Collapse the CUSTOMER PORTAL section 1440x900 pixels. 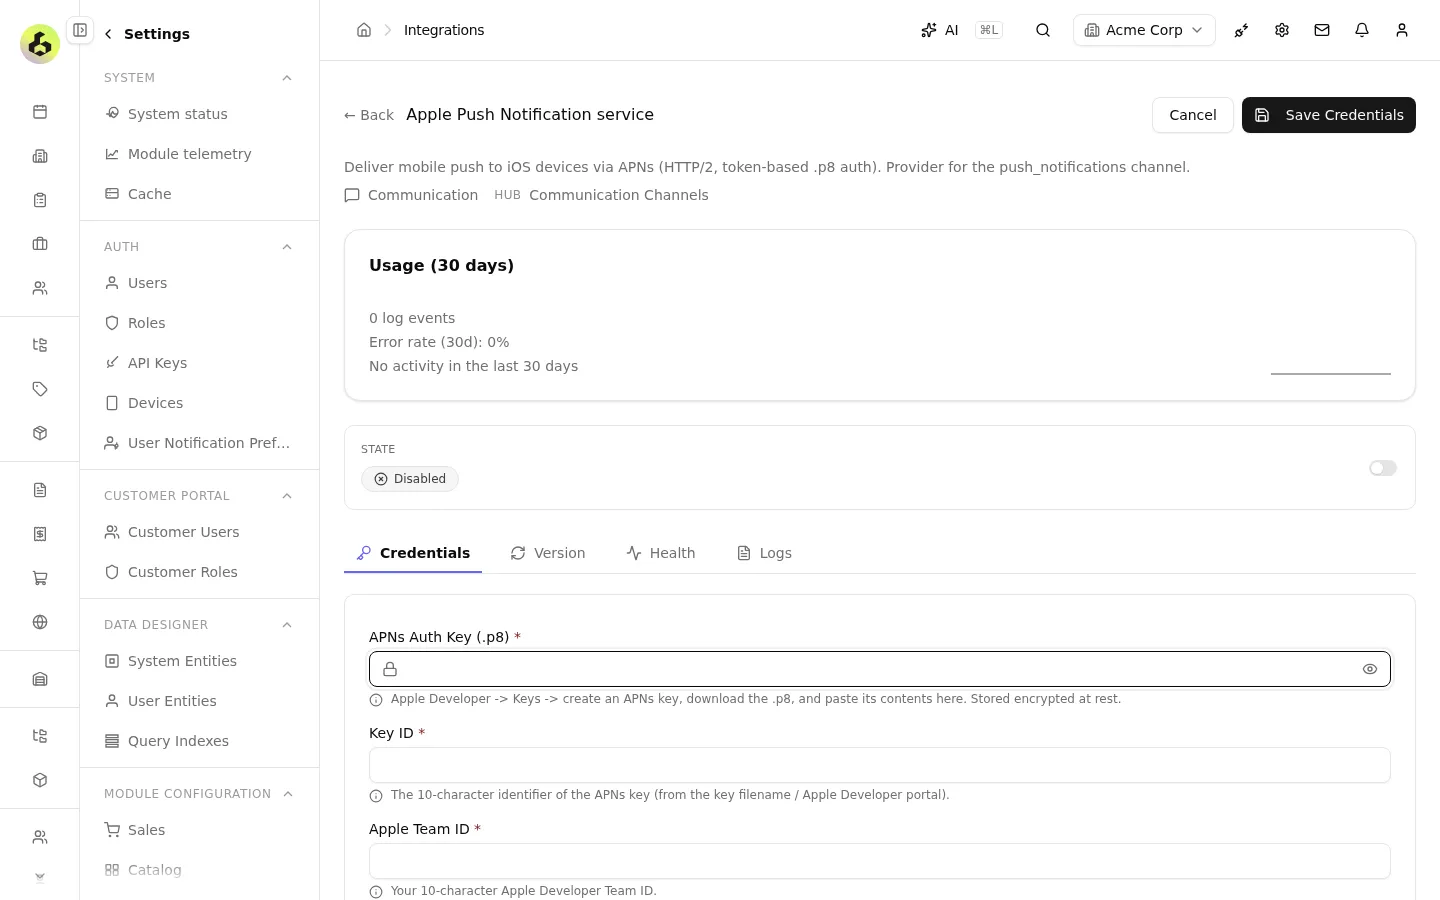287,496
